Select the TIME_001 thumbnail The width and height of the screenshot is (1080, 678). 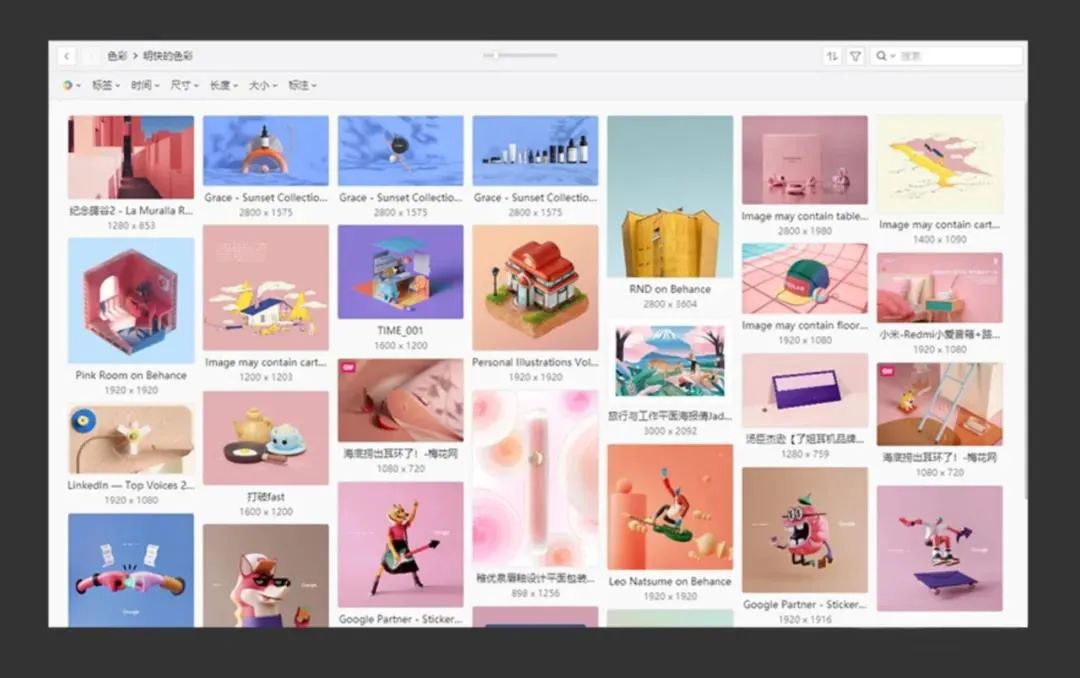pyautogui.click(x=400, y=271)
